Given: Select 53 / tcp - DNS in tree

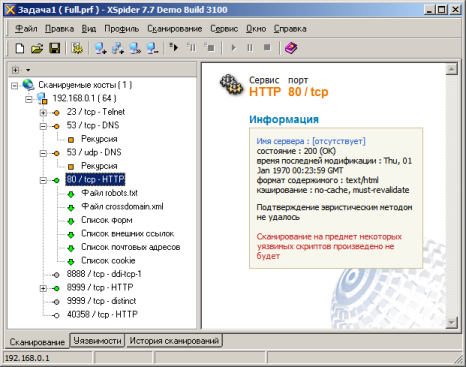Looking at the screenshot, I should [x=93, y=125].
